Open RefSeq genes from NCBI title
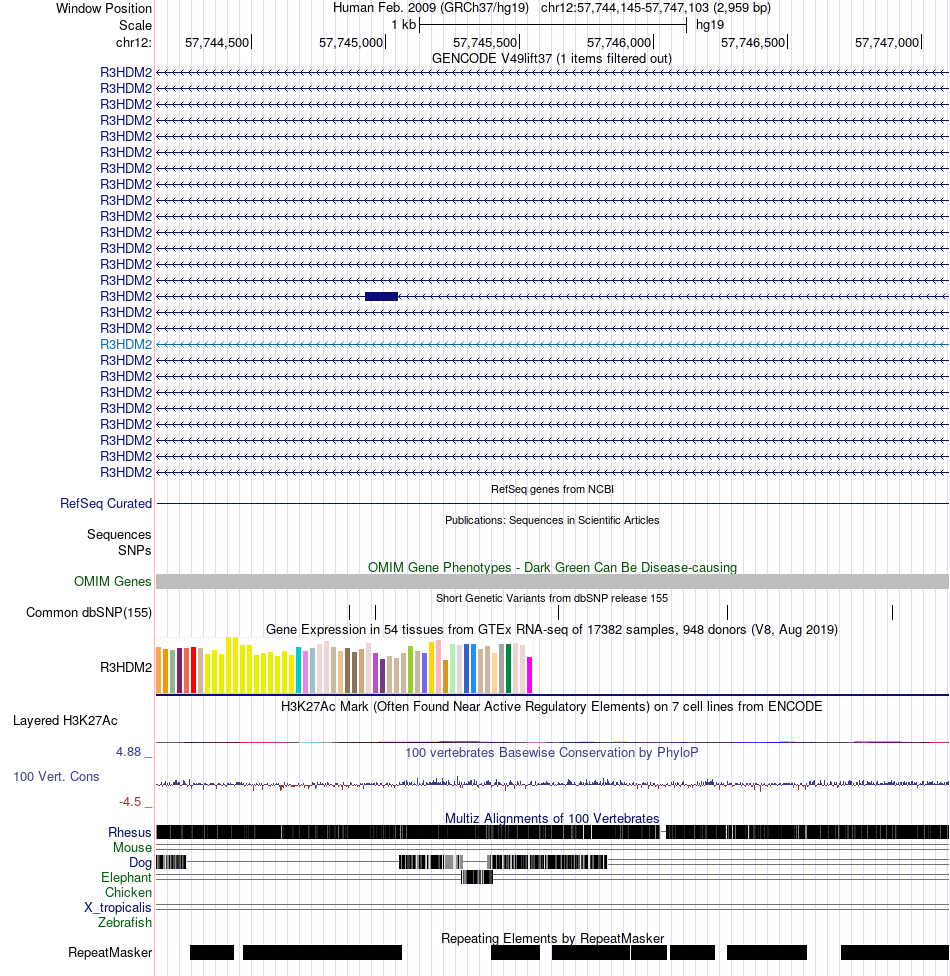Image resolution: width=950 pixels, height=976 pixels. click(x=552, y=489)
